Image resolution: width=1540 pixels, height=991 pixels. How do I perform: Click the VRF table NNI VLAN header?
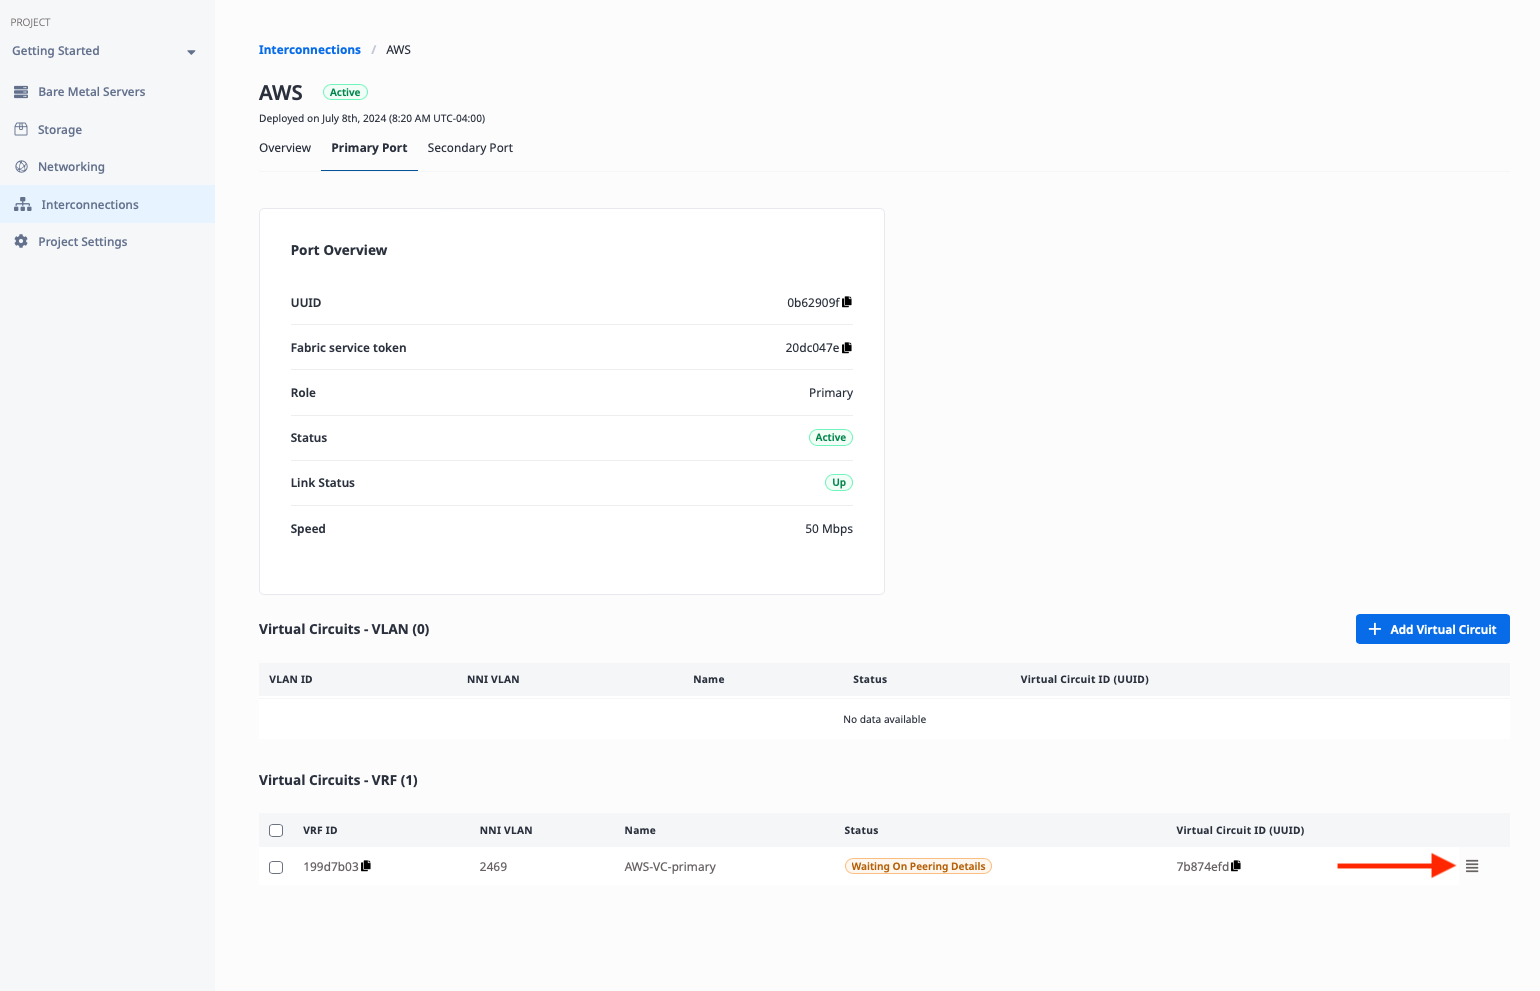[x=506, y=830]
